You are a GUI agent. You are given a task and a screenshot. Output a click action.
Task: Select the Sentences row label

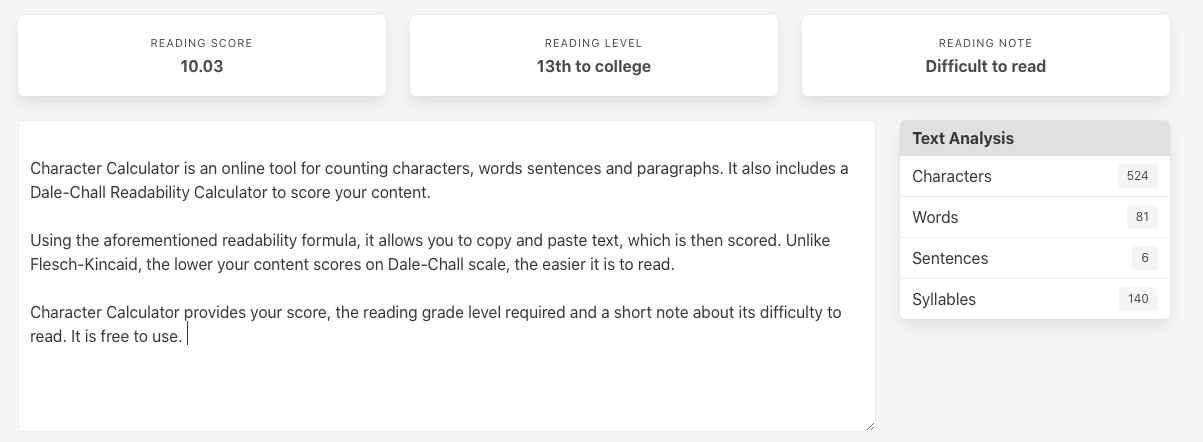click(x=950, y=258)
